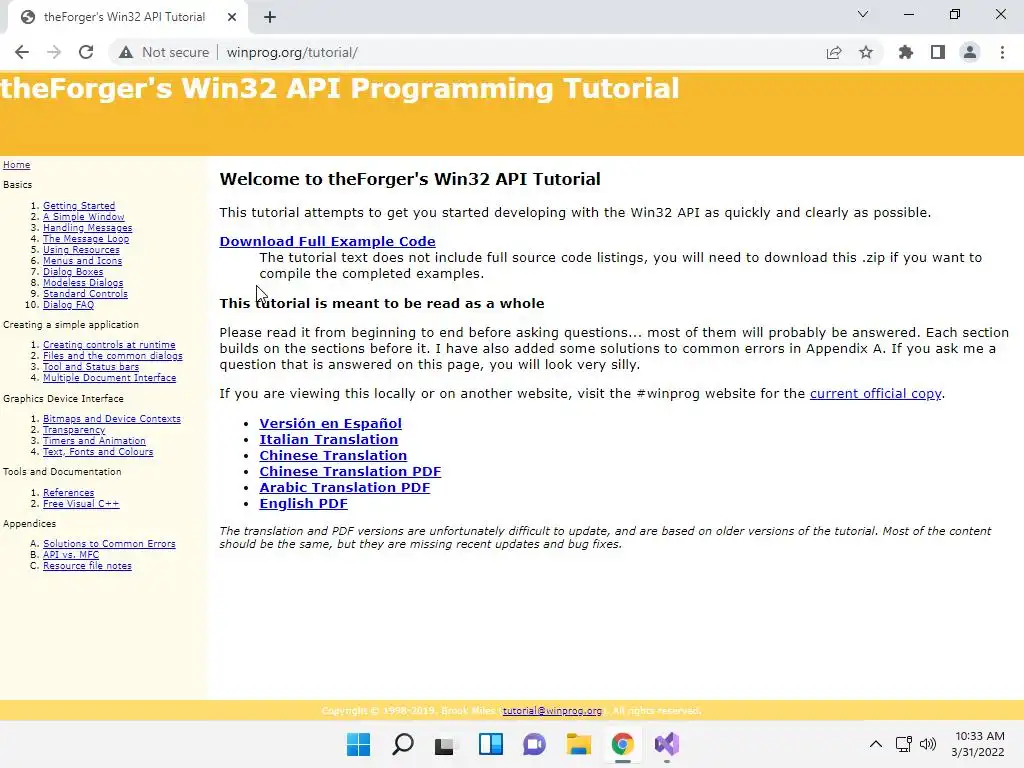Open Task View on the taskbar
The height and width of the screenshot is (768, 1024).
[x=445, y=744]
